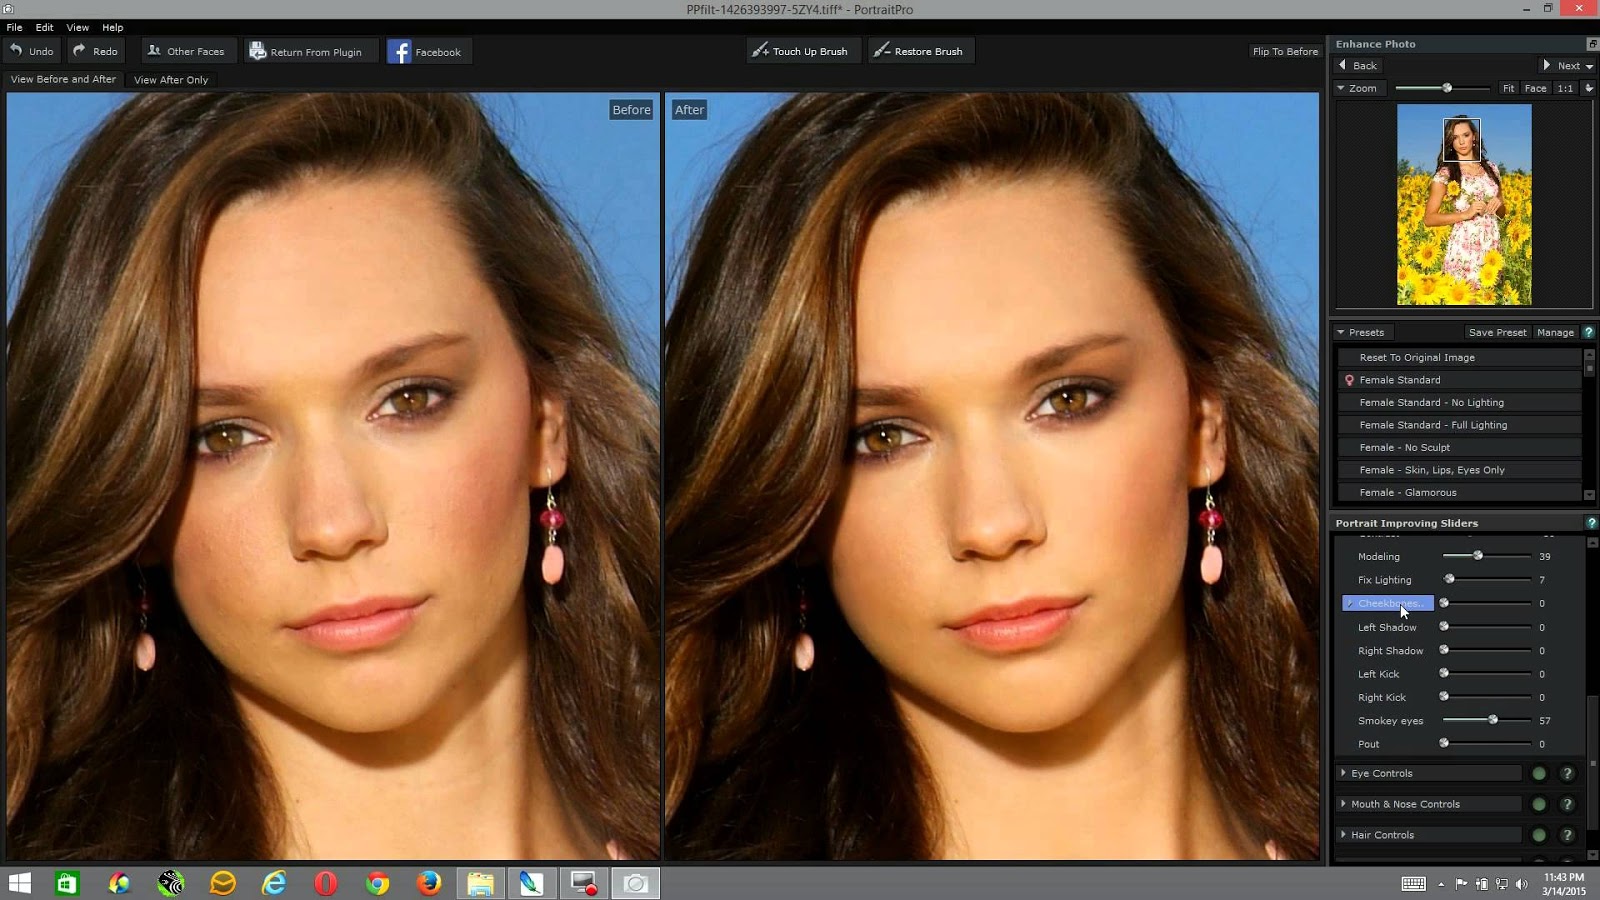
Task: Show hidden tray icons arrow
Action: (x=1441, y=884)
